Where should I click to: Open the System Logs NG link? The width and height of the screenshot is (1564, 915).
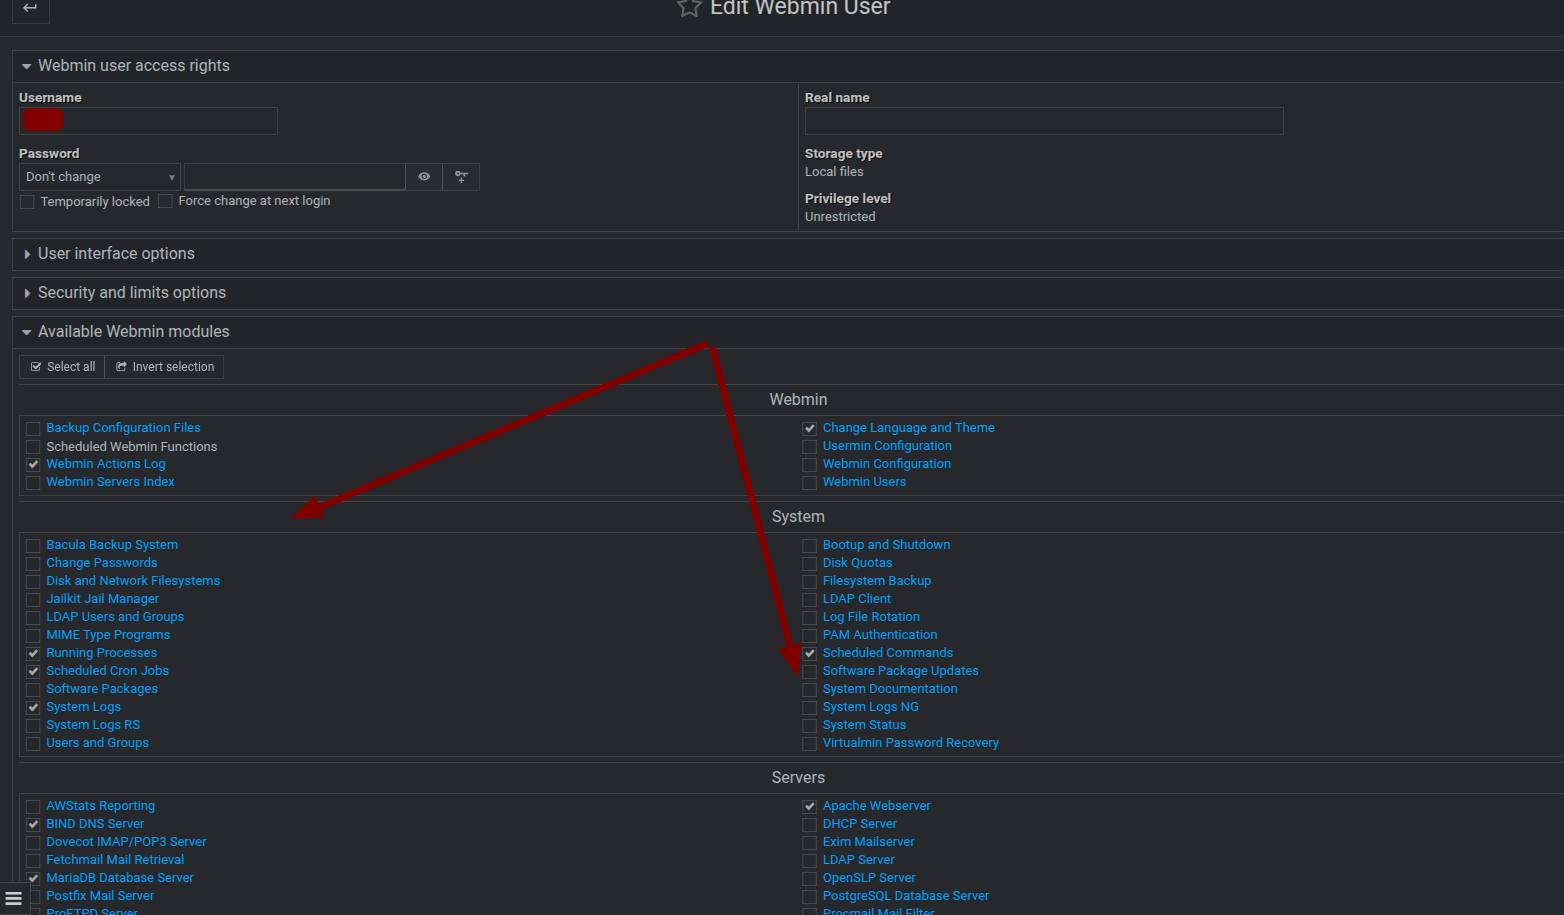[x=870, y=707]
